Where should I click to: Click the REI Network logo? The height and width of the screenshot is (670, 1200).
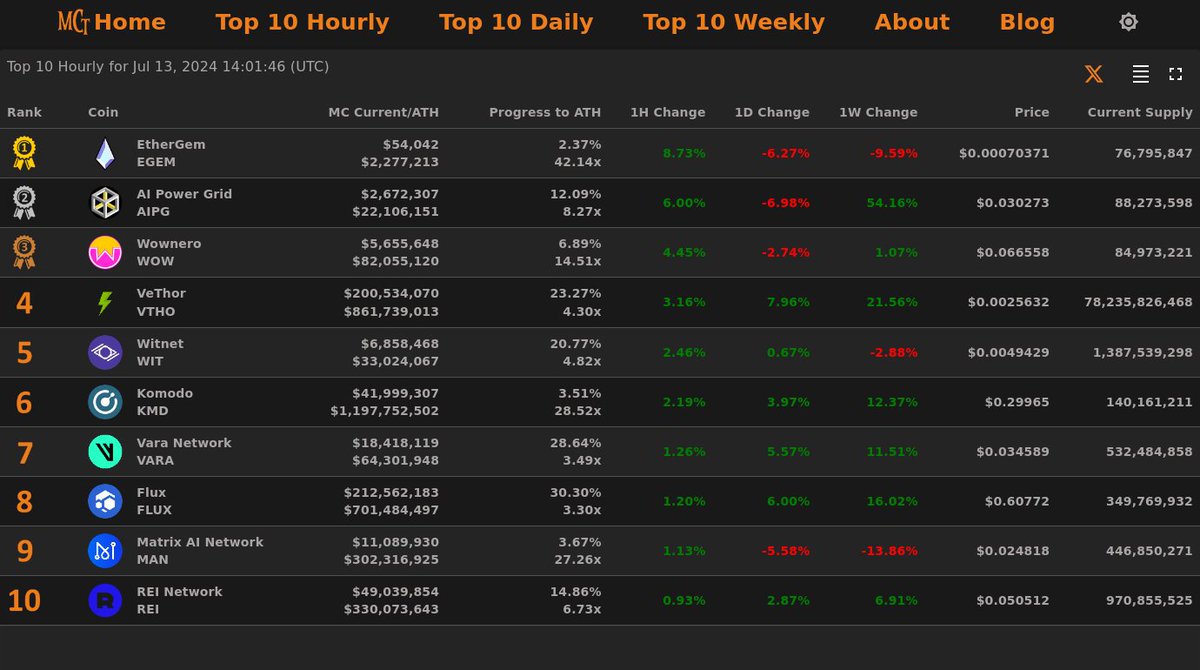[105, 601]
